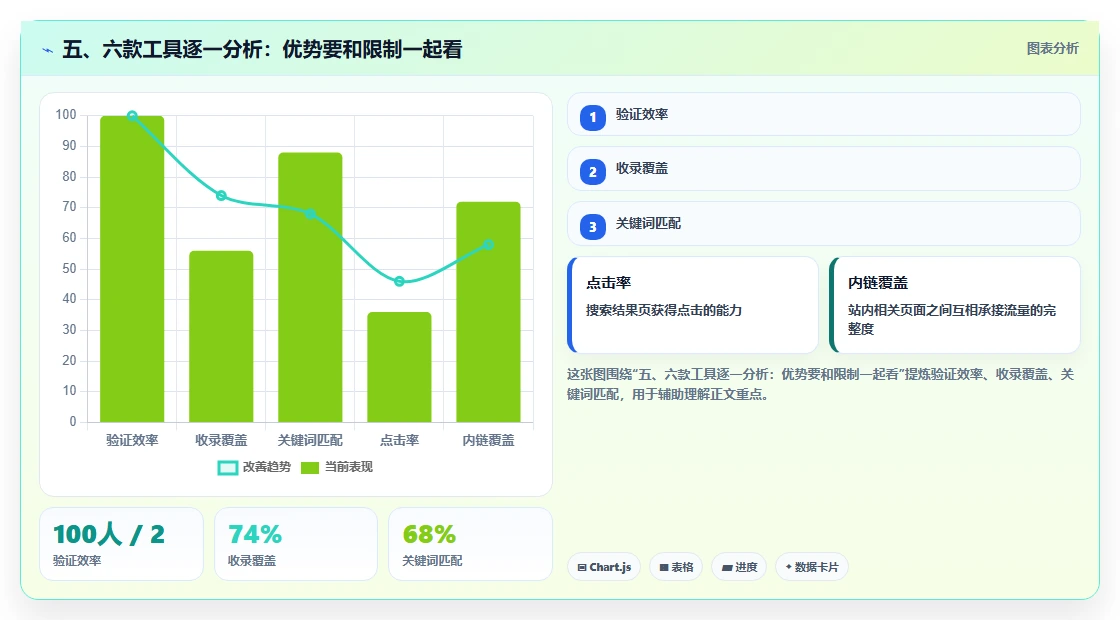Click the small blue icon before the heading
Viewport: 1120px width, 620px height.
pyautogui.click(x=48, y=50)
